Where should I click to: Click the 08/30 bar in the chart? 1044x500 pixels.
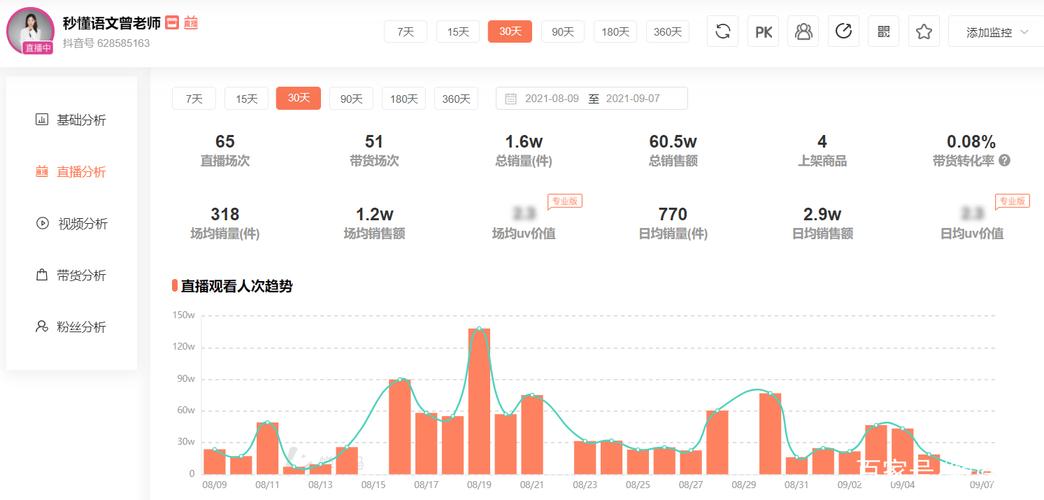pyautogui.click(x=770, y=433)
